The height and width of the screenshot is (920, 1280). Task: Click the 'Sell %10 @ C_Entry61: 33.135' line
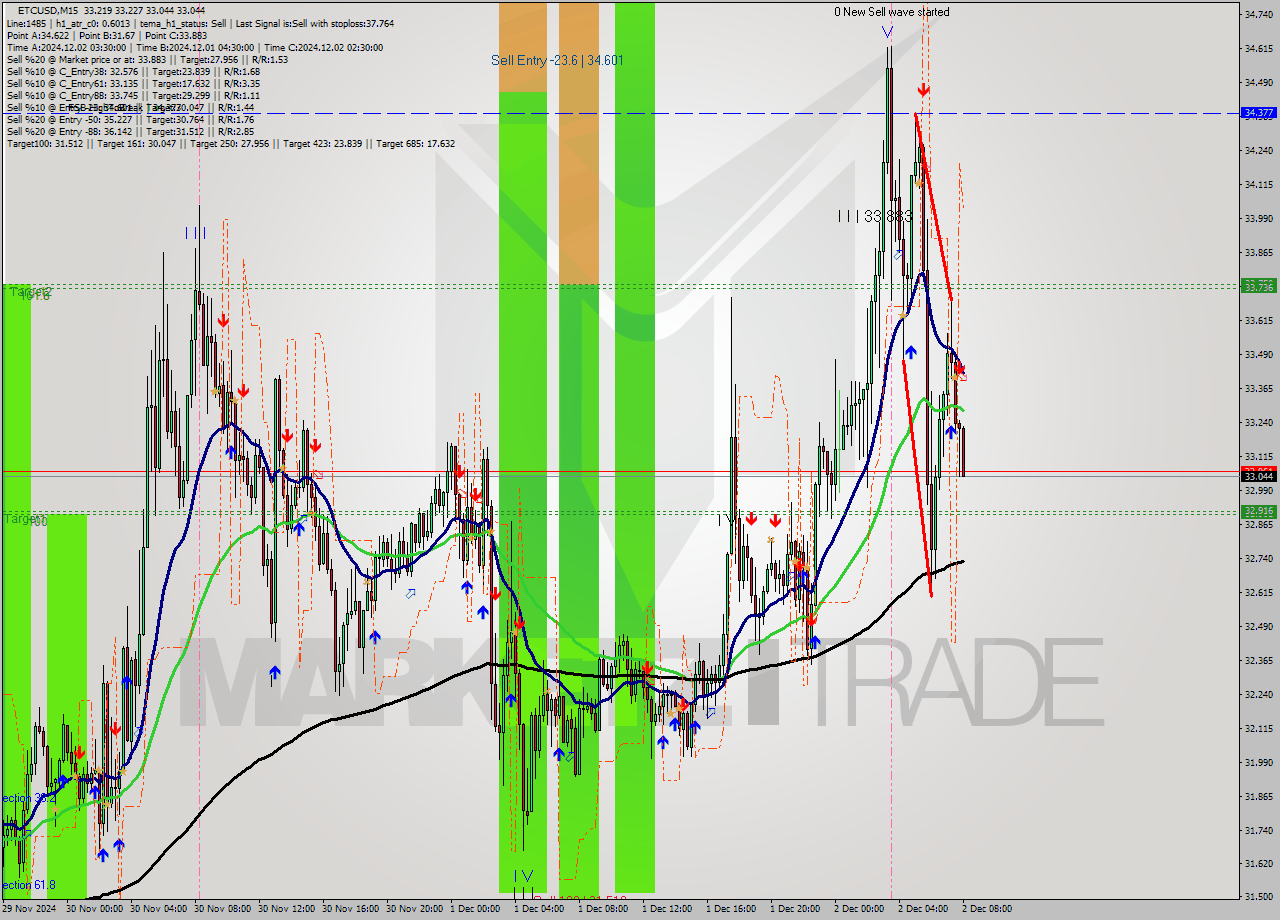pos(133,83)
